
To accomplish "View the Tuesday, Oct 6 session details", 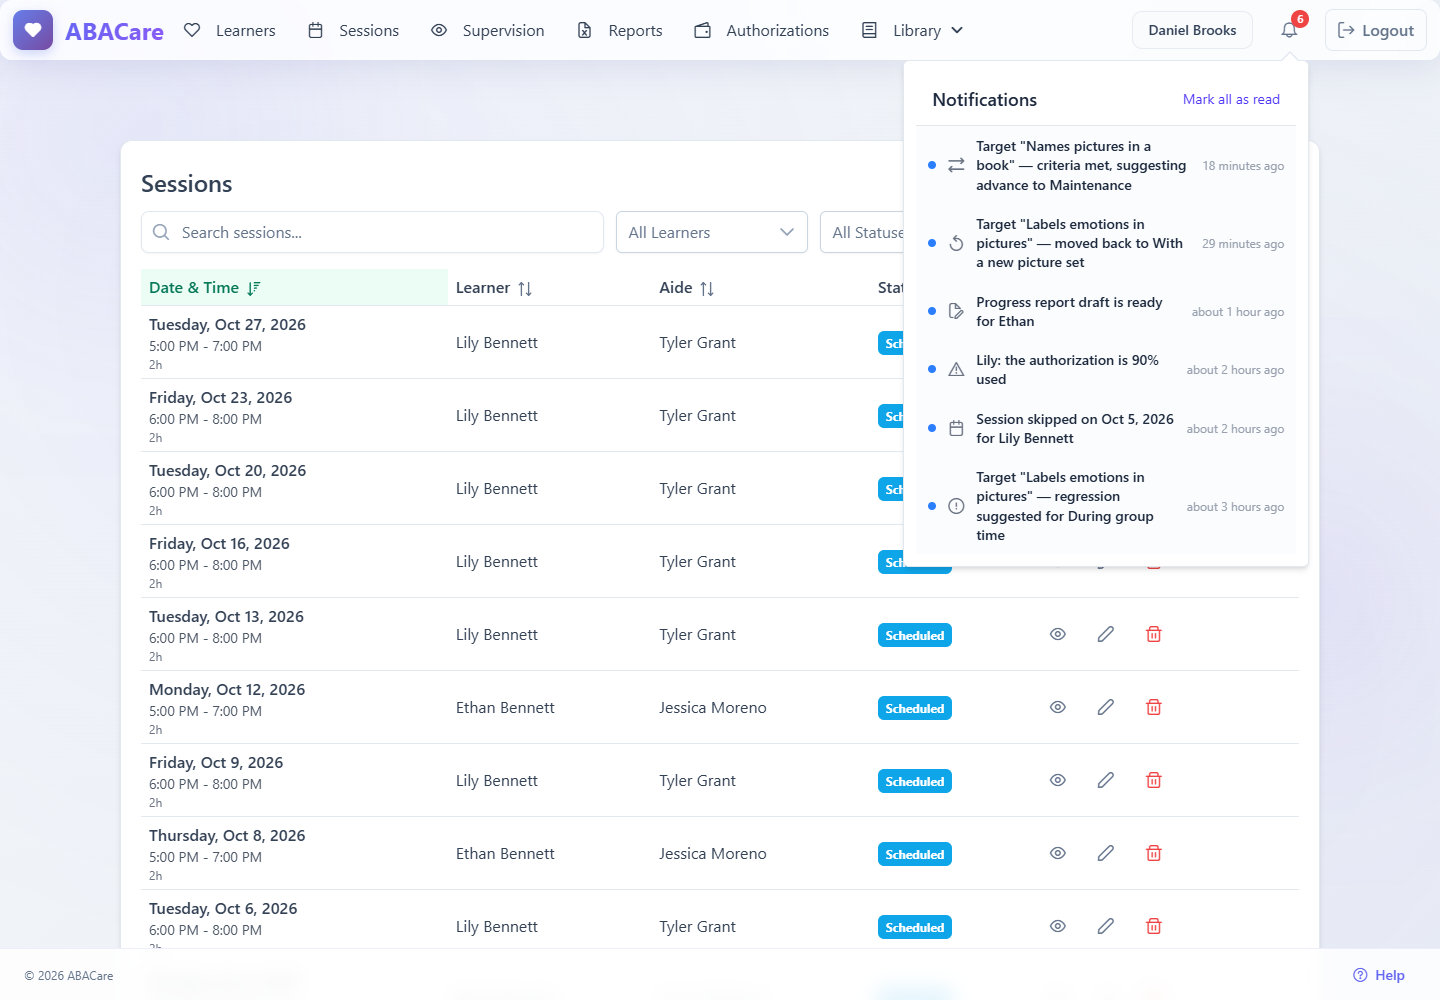I will click(x=1058, y=926).
